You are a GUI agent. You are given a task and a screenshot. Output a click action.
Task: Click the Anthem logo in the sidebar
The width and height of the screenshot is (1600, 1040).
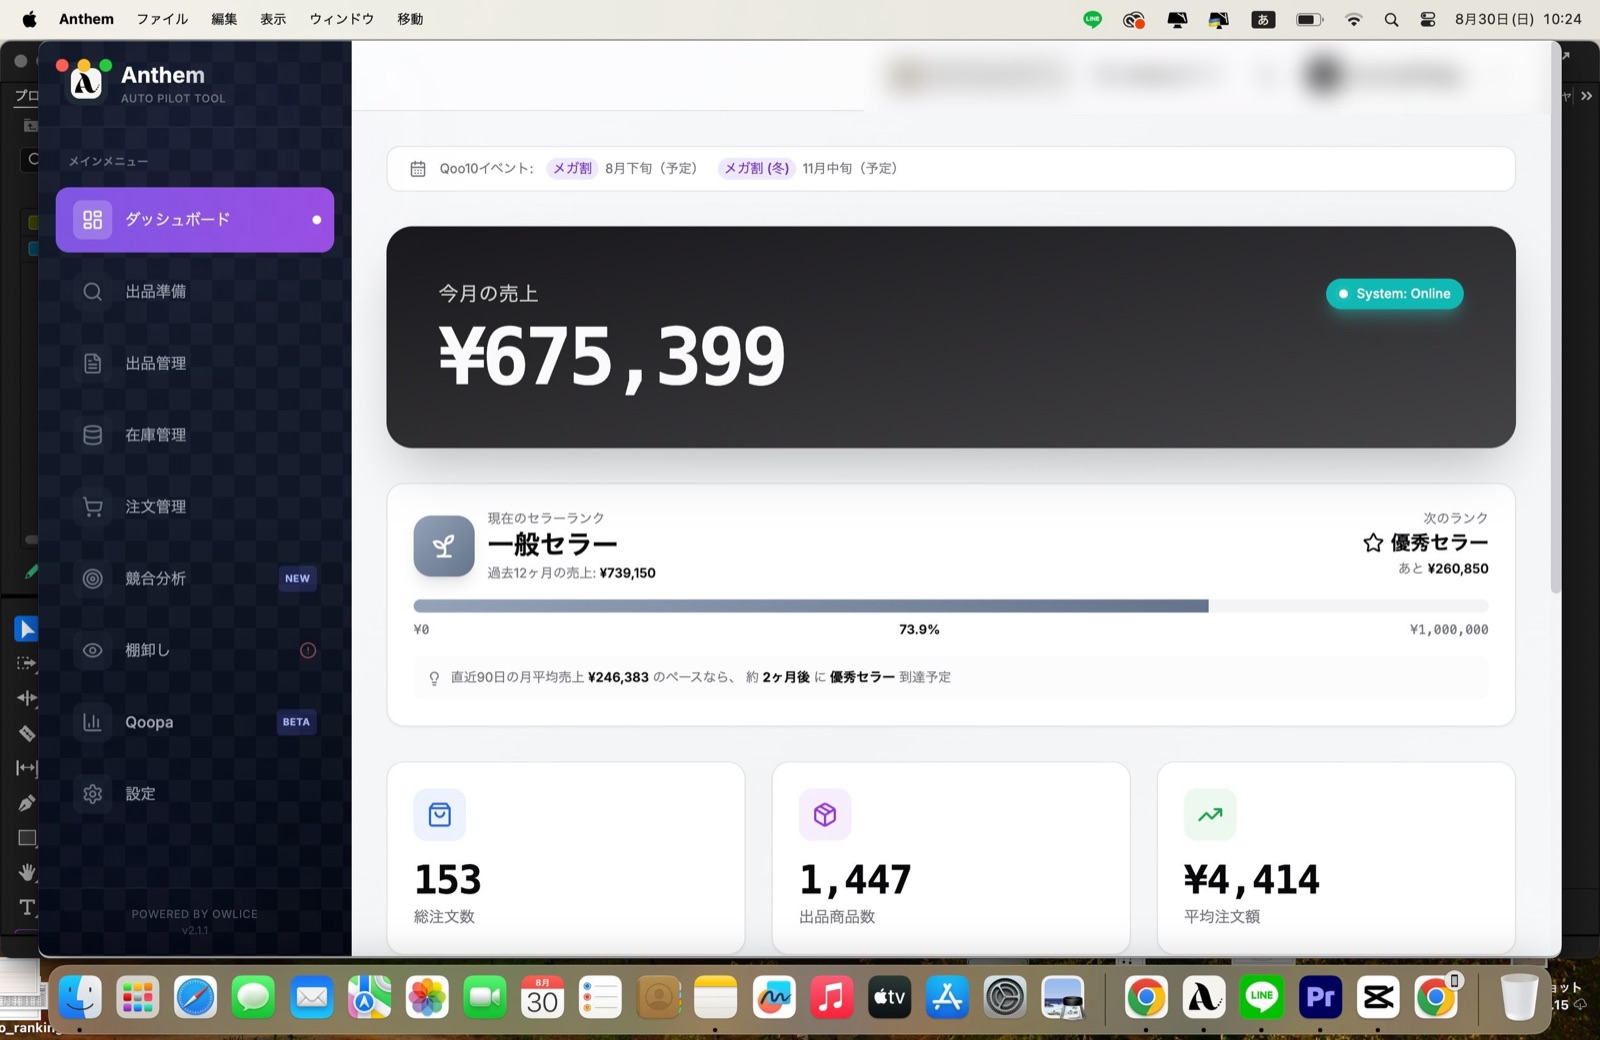pyautogui.click(x=86, y=83)
